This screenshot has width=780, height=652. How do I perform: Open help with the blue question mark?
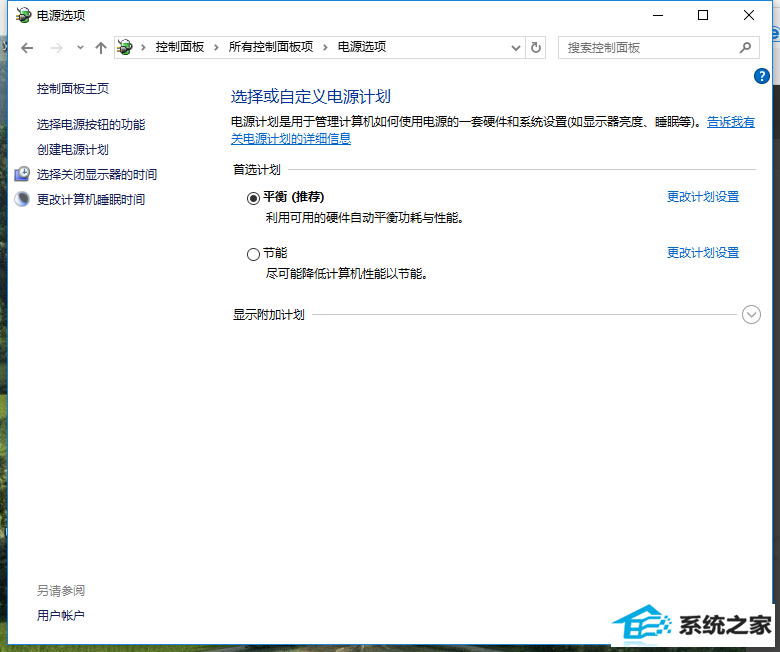762,76
